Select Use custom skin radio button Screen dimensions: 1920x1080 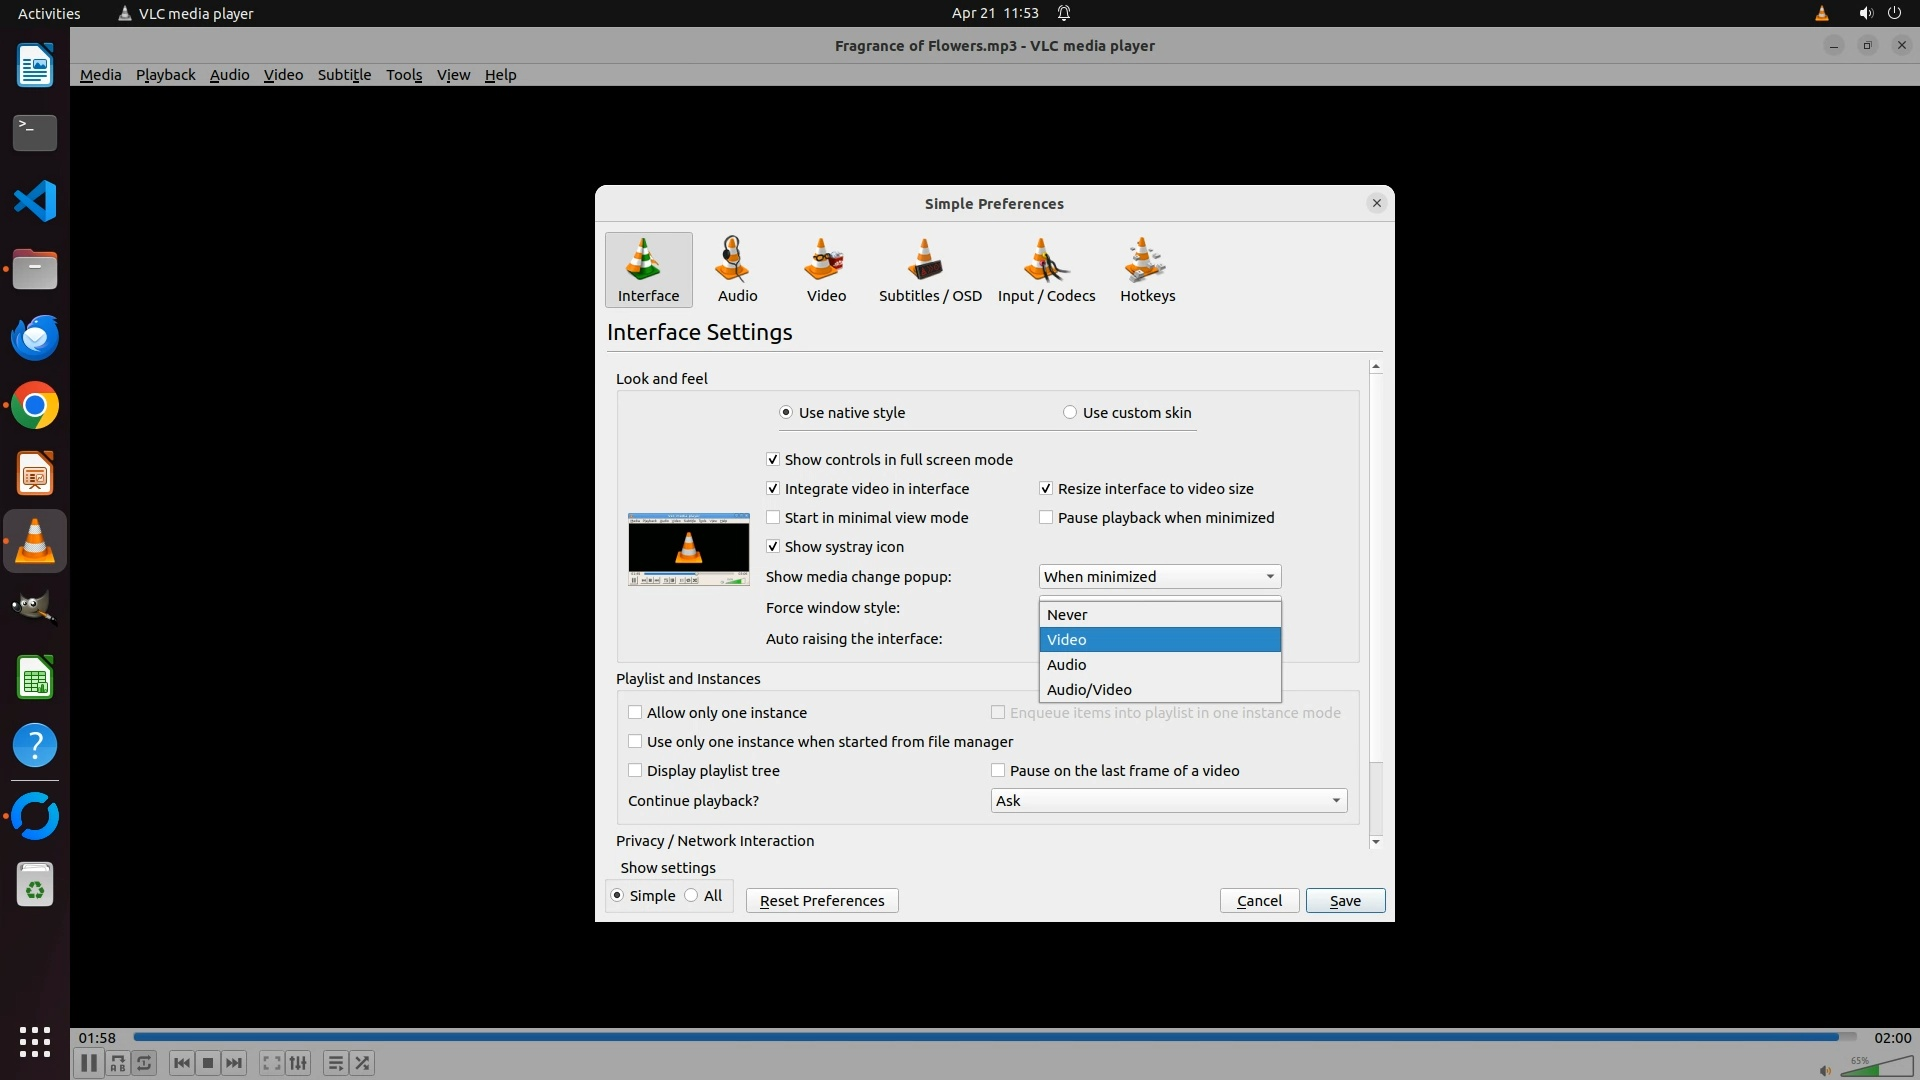(x=1070, y=413)
